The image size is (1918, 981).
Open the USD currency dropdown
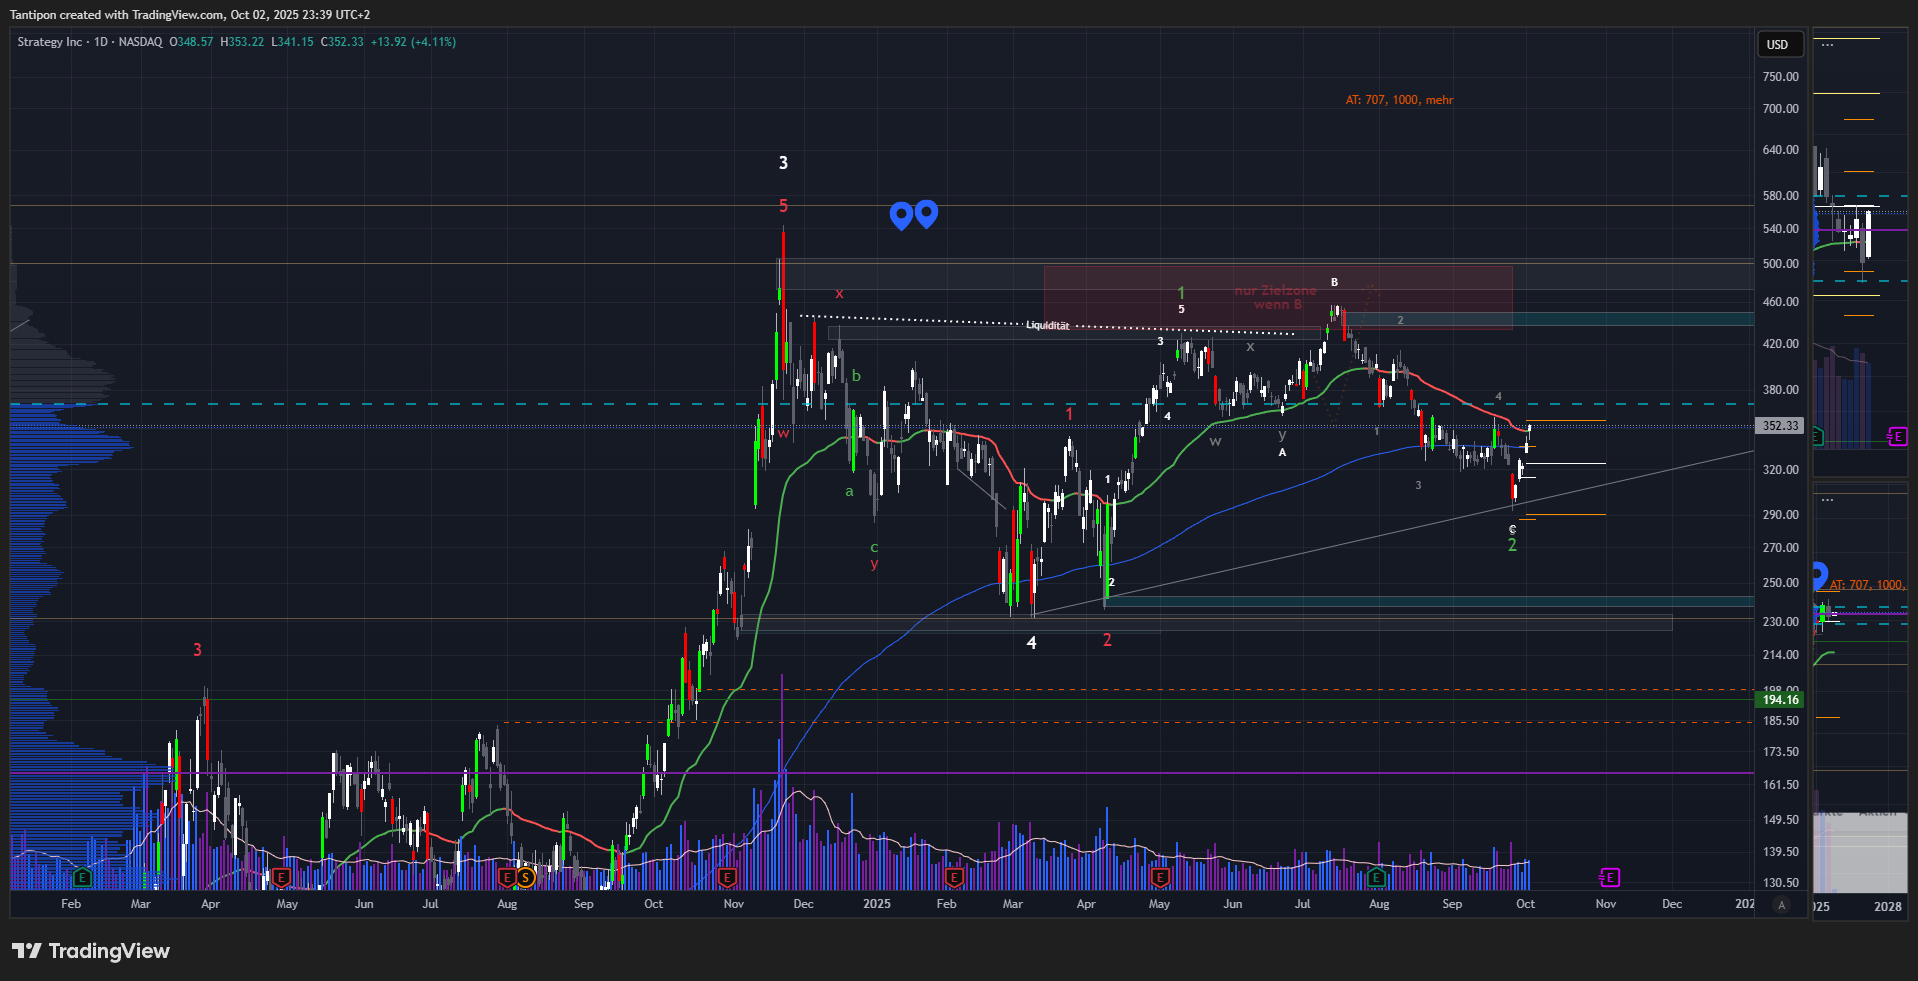point(1778,45)
